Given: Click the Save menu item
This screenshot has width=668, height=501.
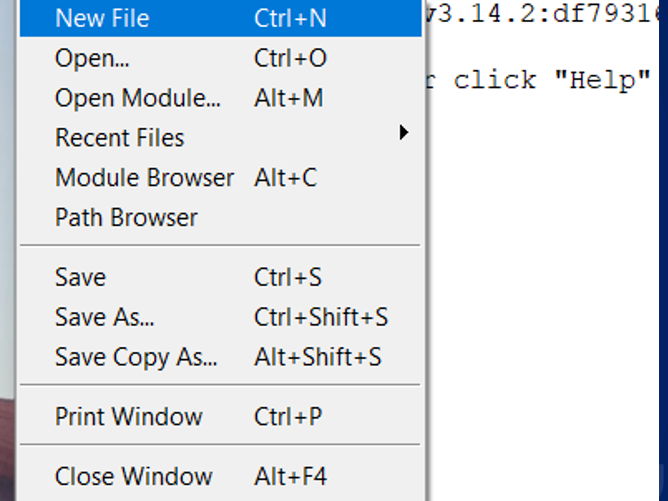Looking at the screenshot, I should 80,277.
